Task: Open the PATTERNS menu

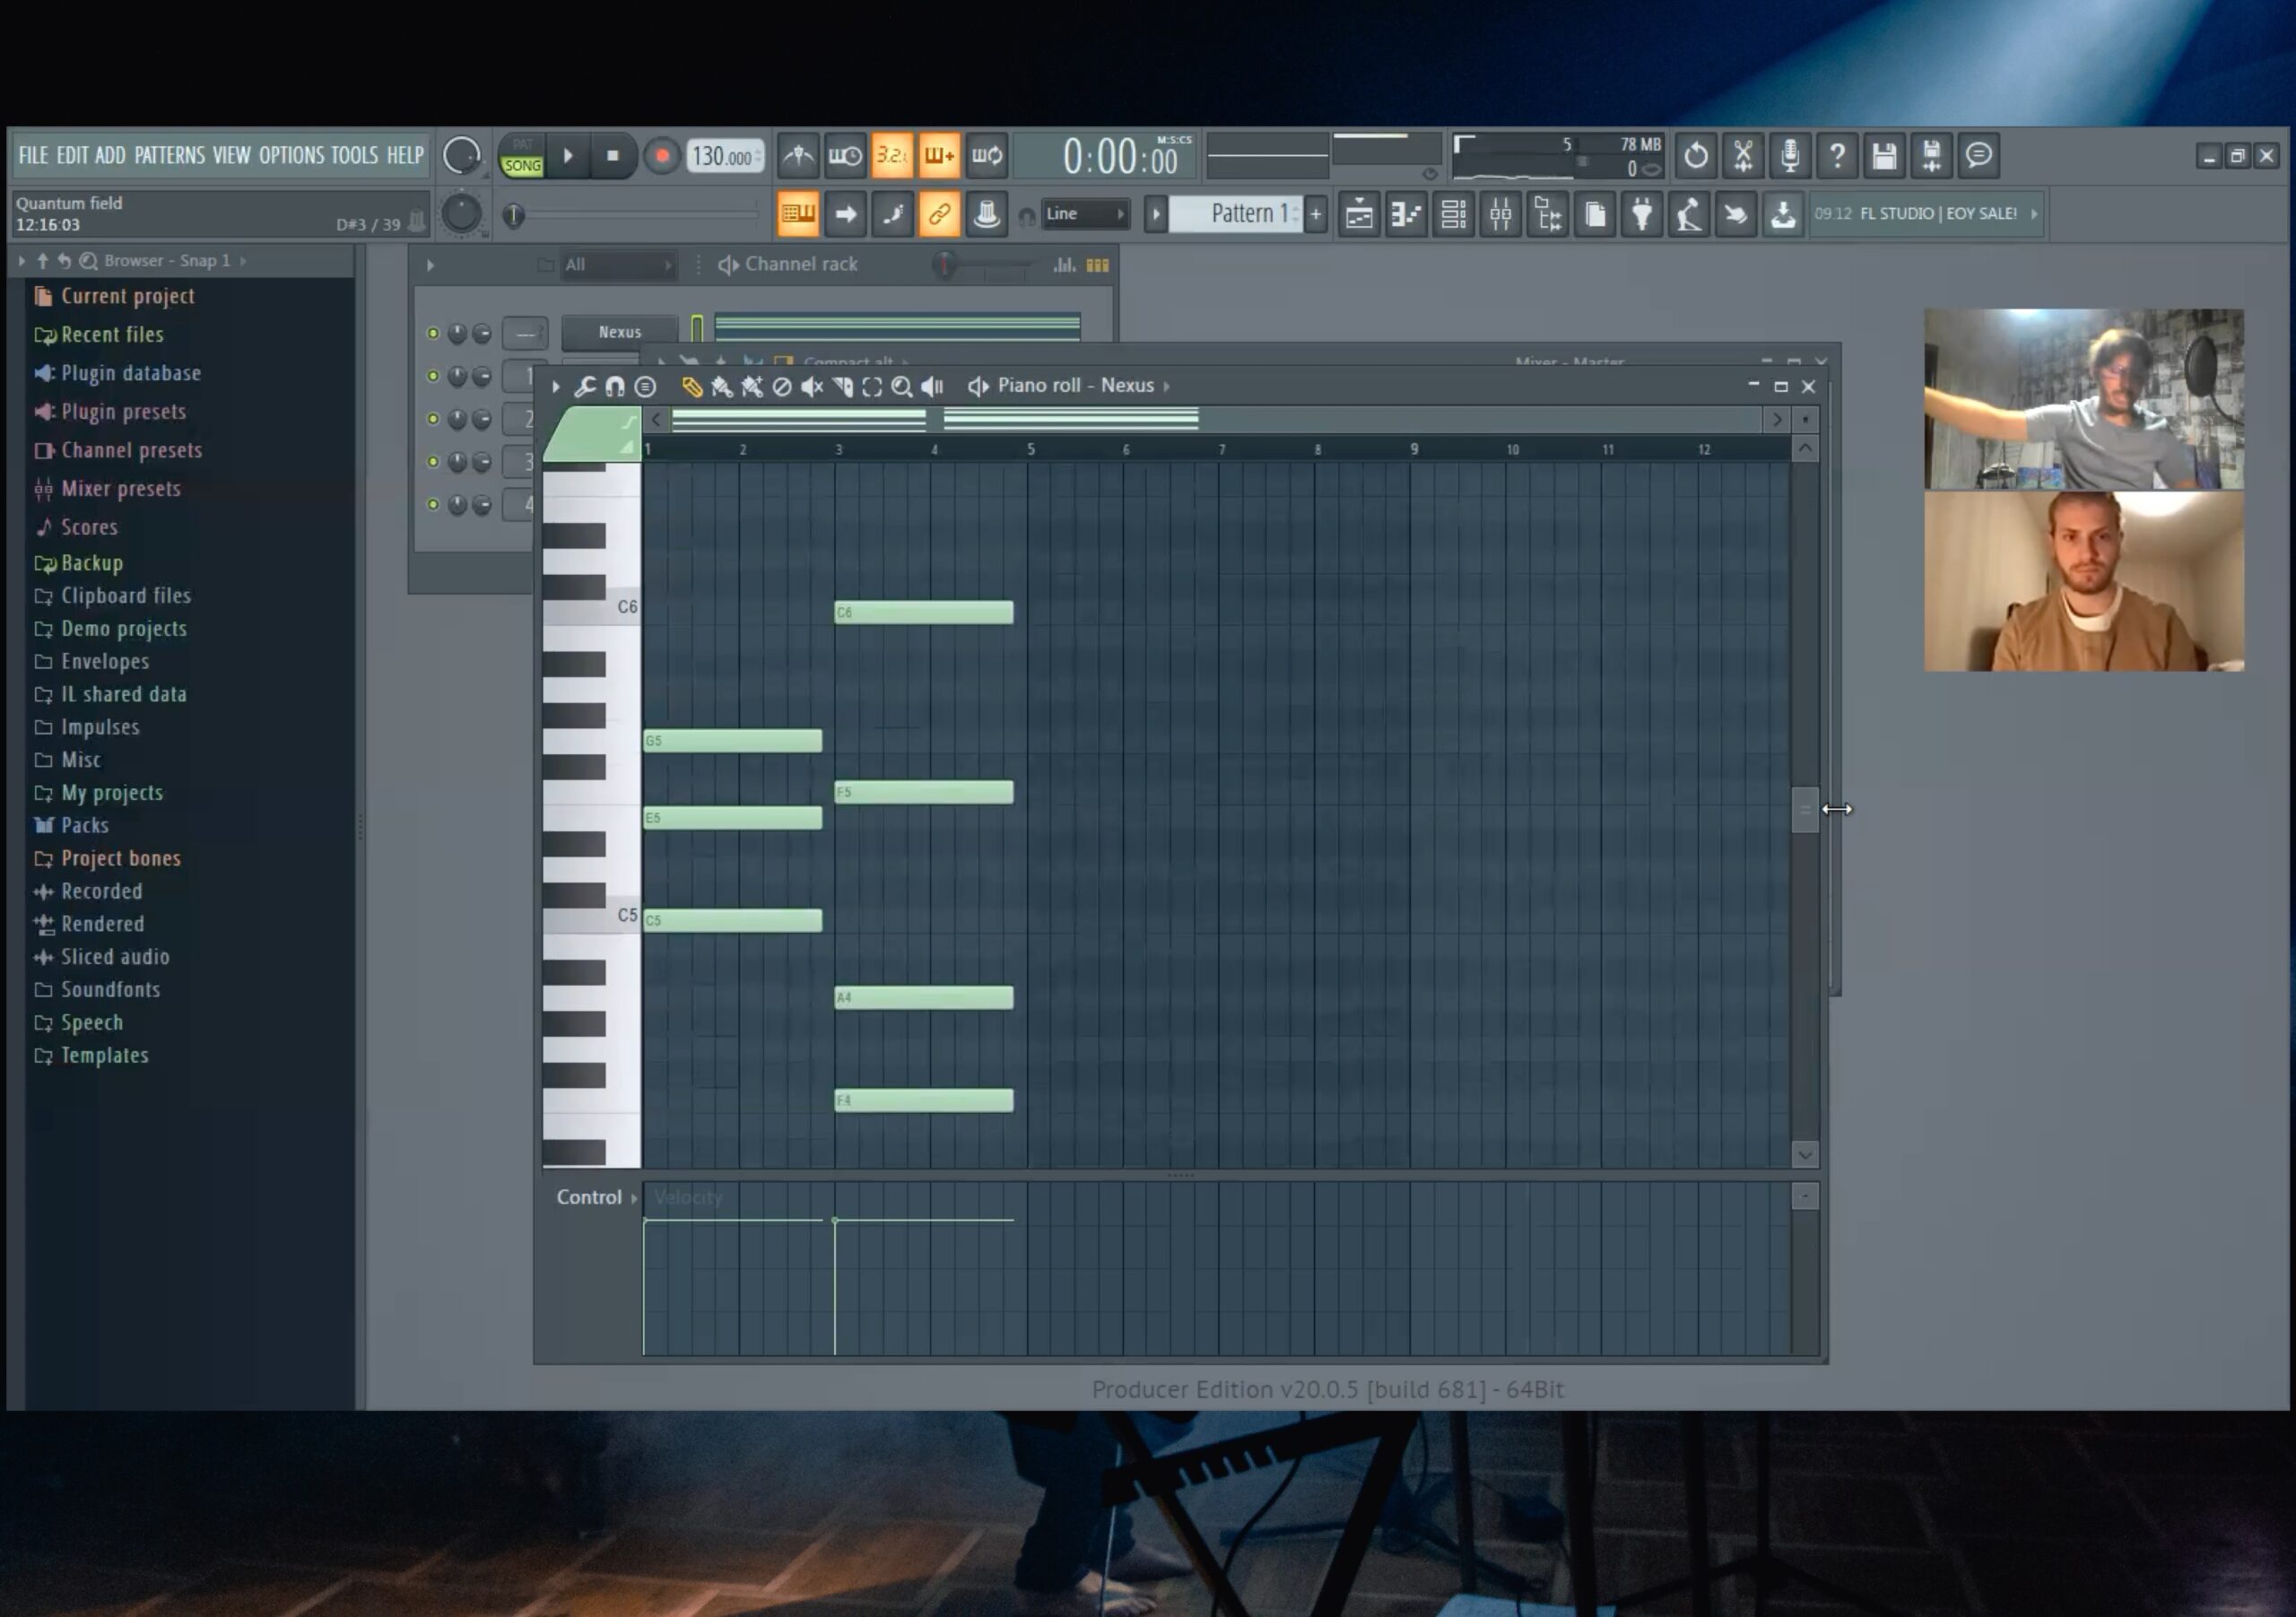Action: click(169, 156)
